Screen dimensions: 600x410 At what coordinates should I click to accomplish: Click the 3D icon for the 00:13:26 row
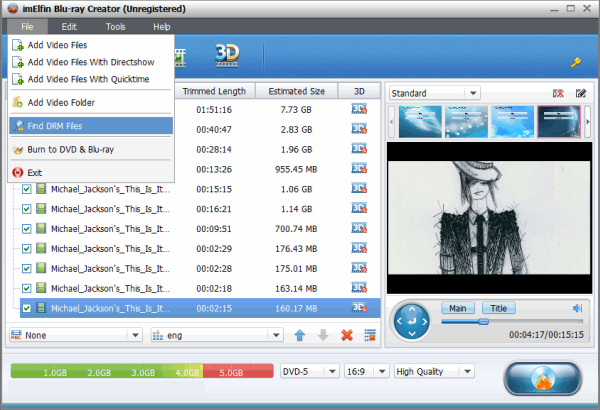coord(359,169)
